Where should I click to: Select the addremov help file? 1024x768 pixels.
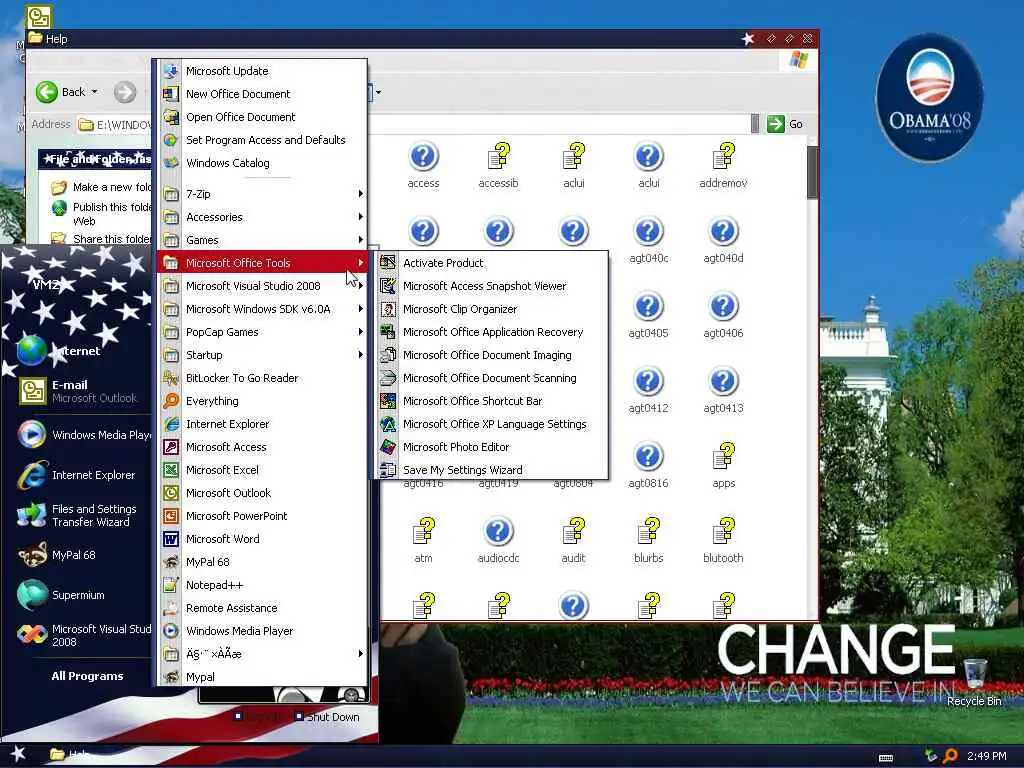(723, 165)
